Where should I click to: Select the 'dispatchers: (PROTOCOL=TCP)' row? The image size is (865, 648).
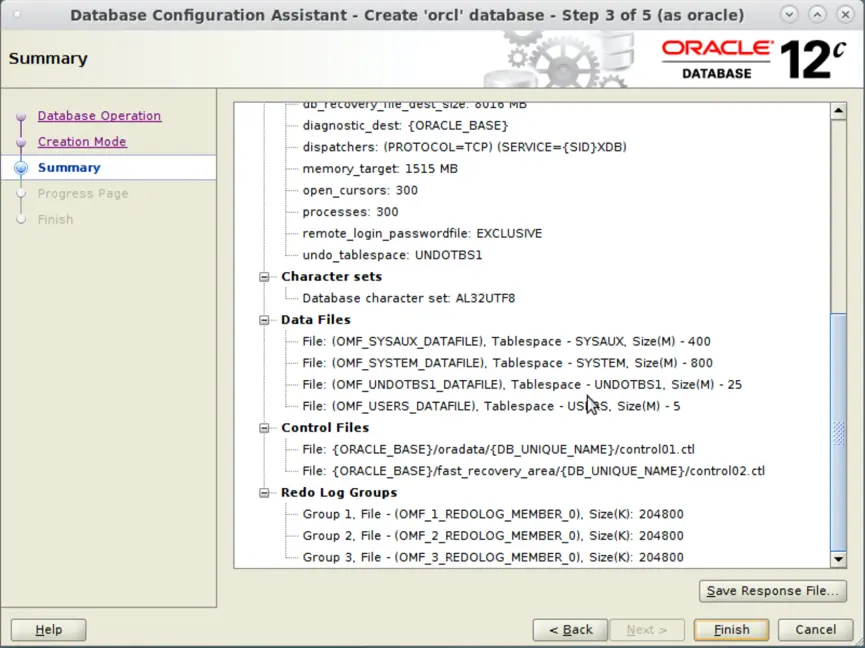coord(464,147)
